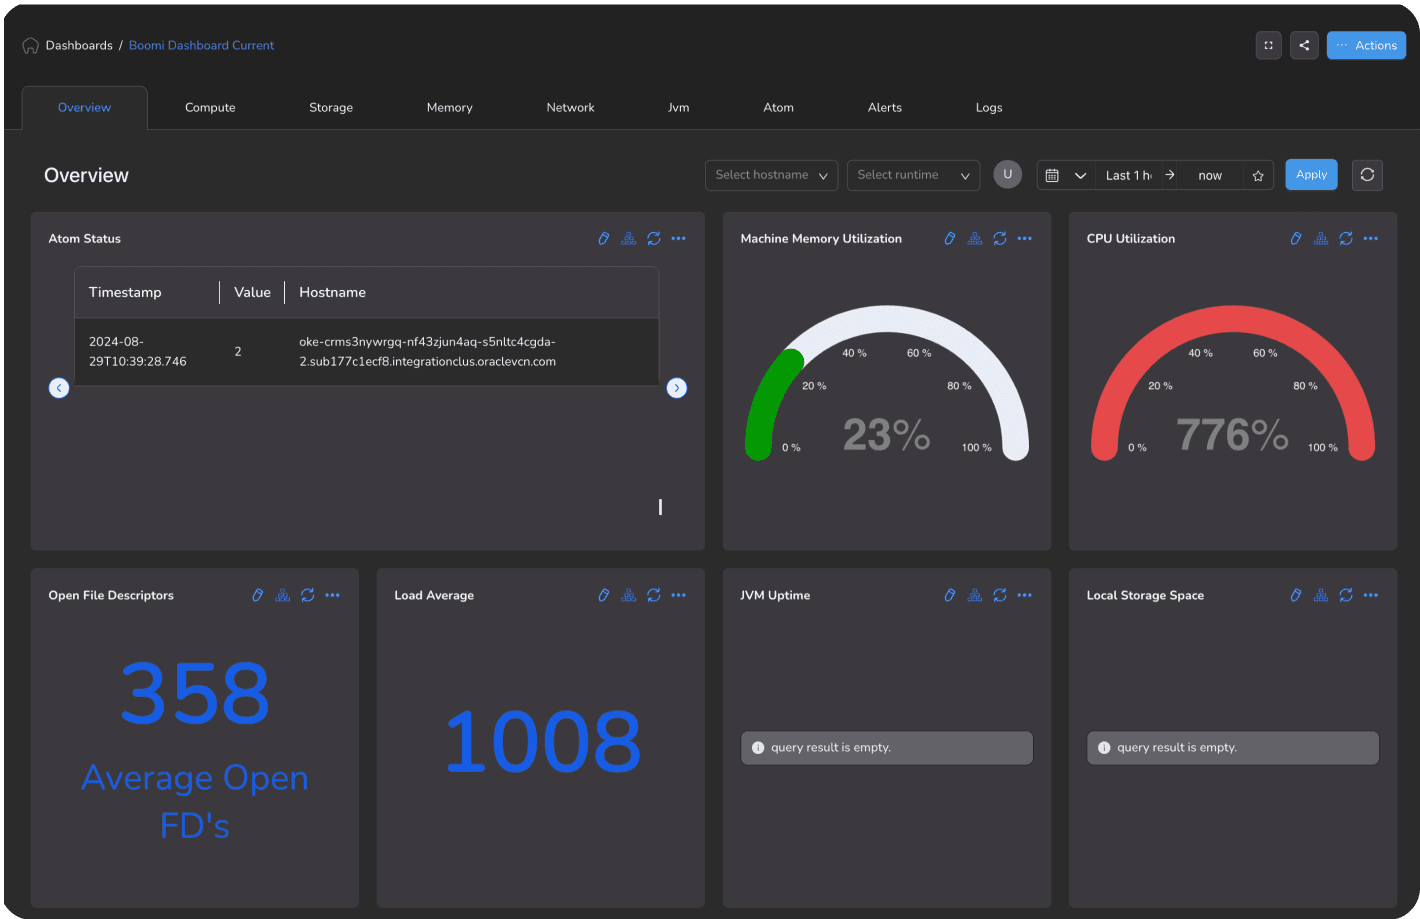
Task: Expand the Select hostname dropdown
Action: coord(771,175)
